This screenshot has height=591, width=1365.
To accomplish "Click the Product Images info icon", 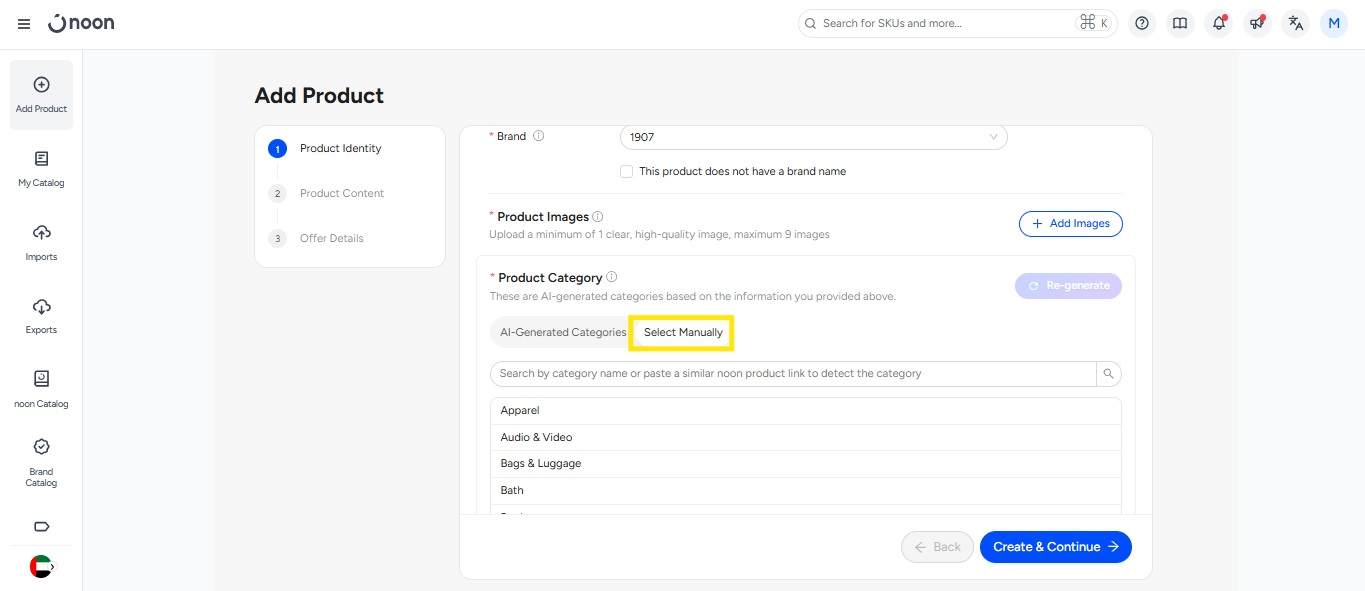I will [598, 216].
